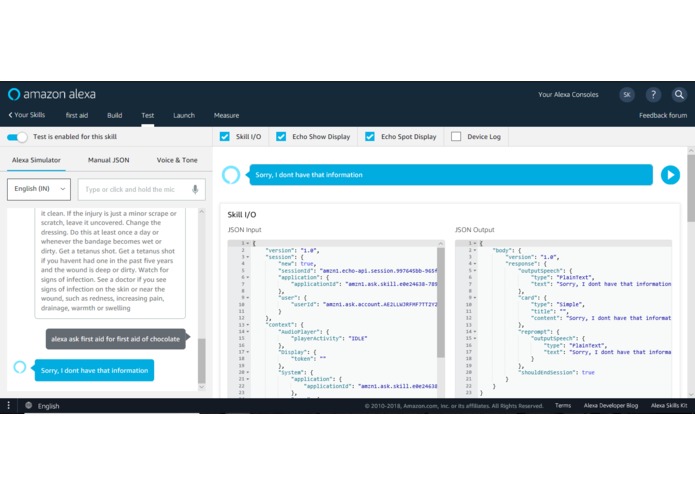Open the Terms footer link
This screenshot has width=695, height=494.
pos(563,405)
